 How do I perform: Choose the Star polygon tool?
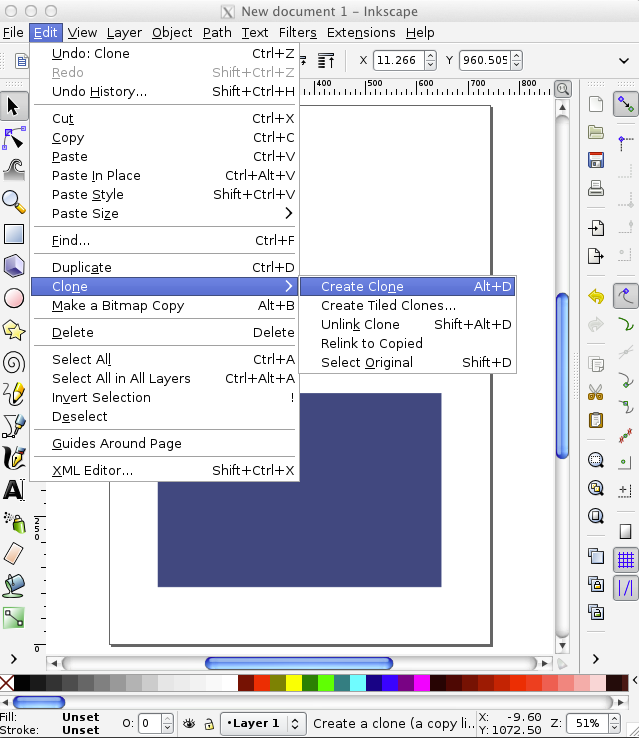[x=14, y=329]
